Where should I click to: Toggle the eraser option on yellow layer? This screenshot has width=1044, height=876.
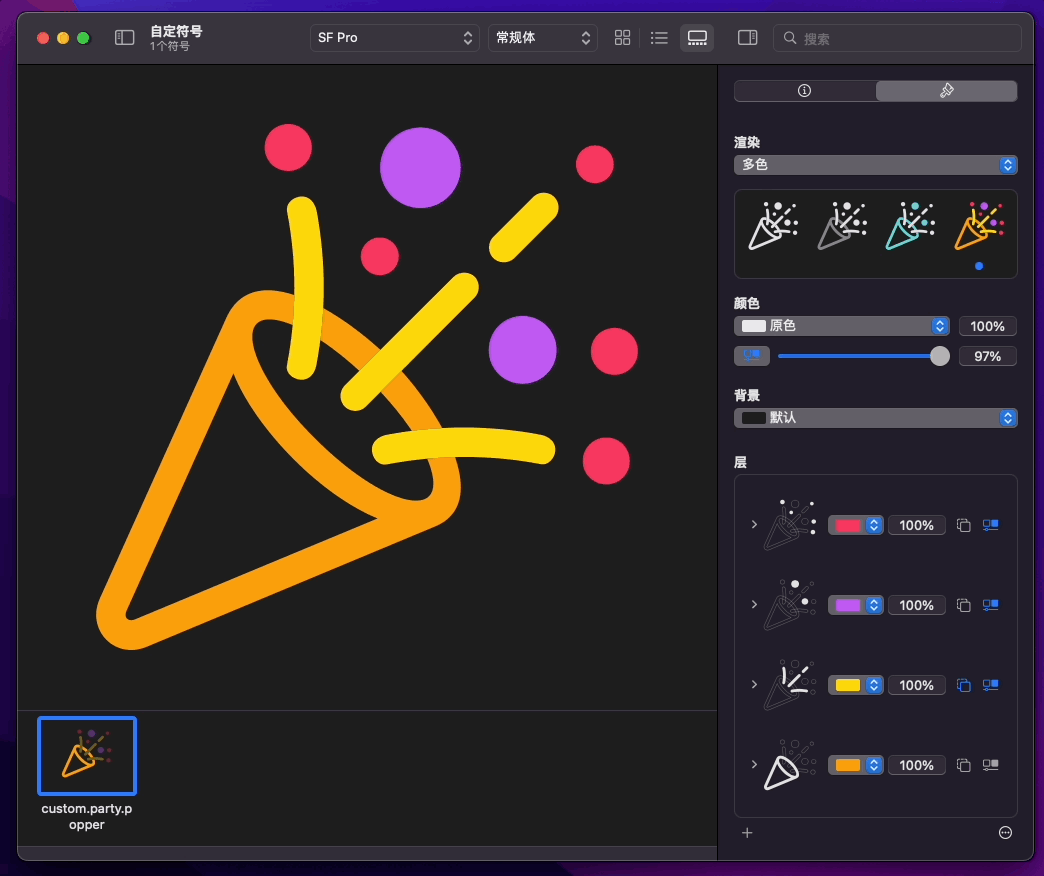coord(963,685)
